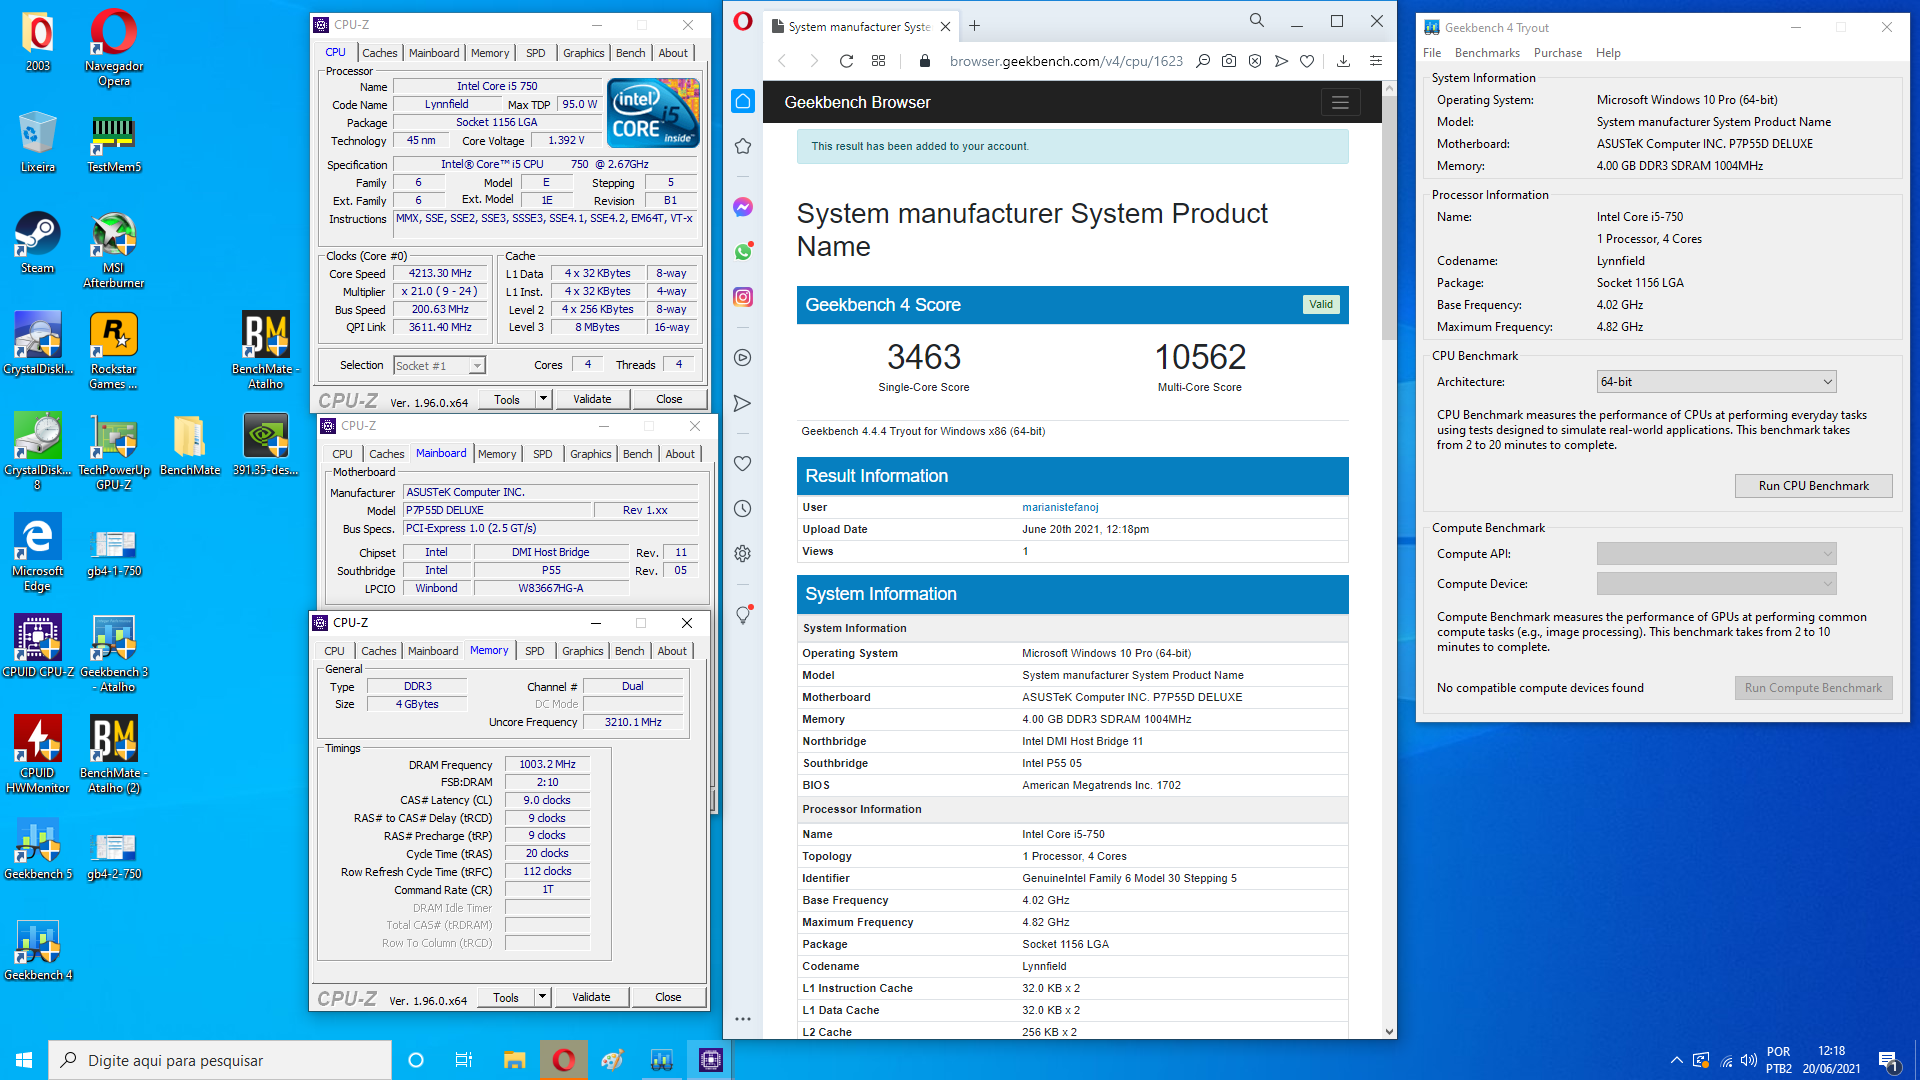Click Windows search box on taskbar

point(220,1060)
